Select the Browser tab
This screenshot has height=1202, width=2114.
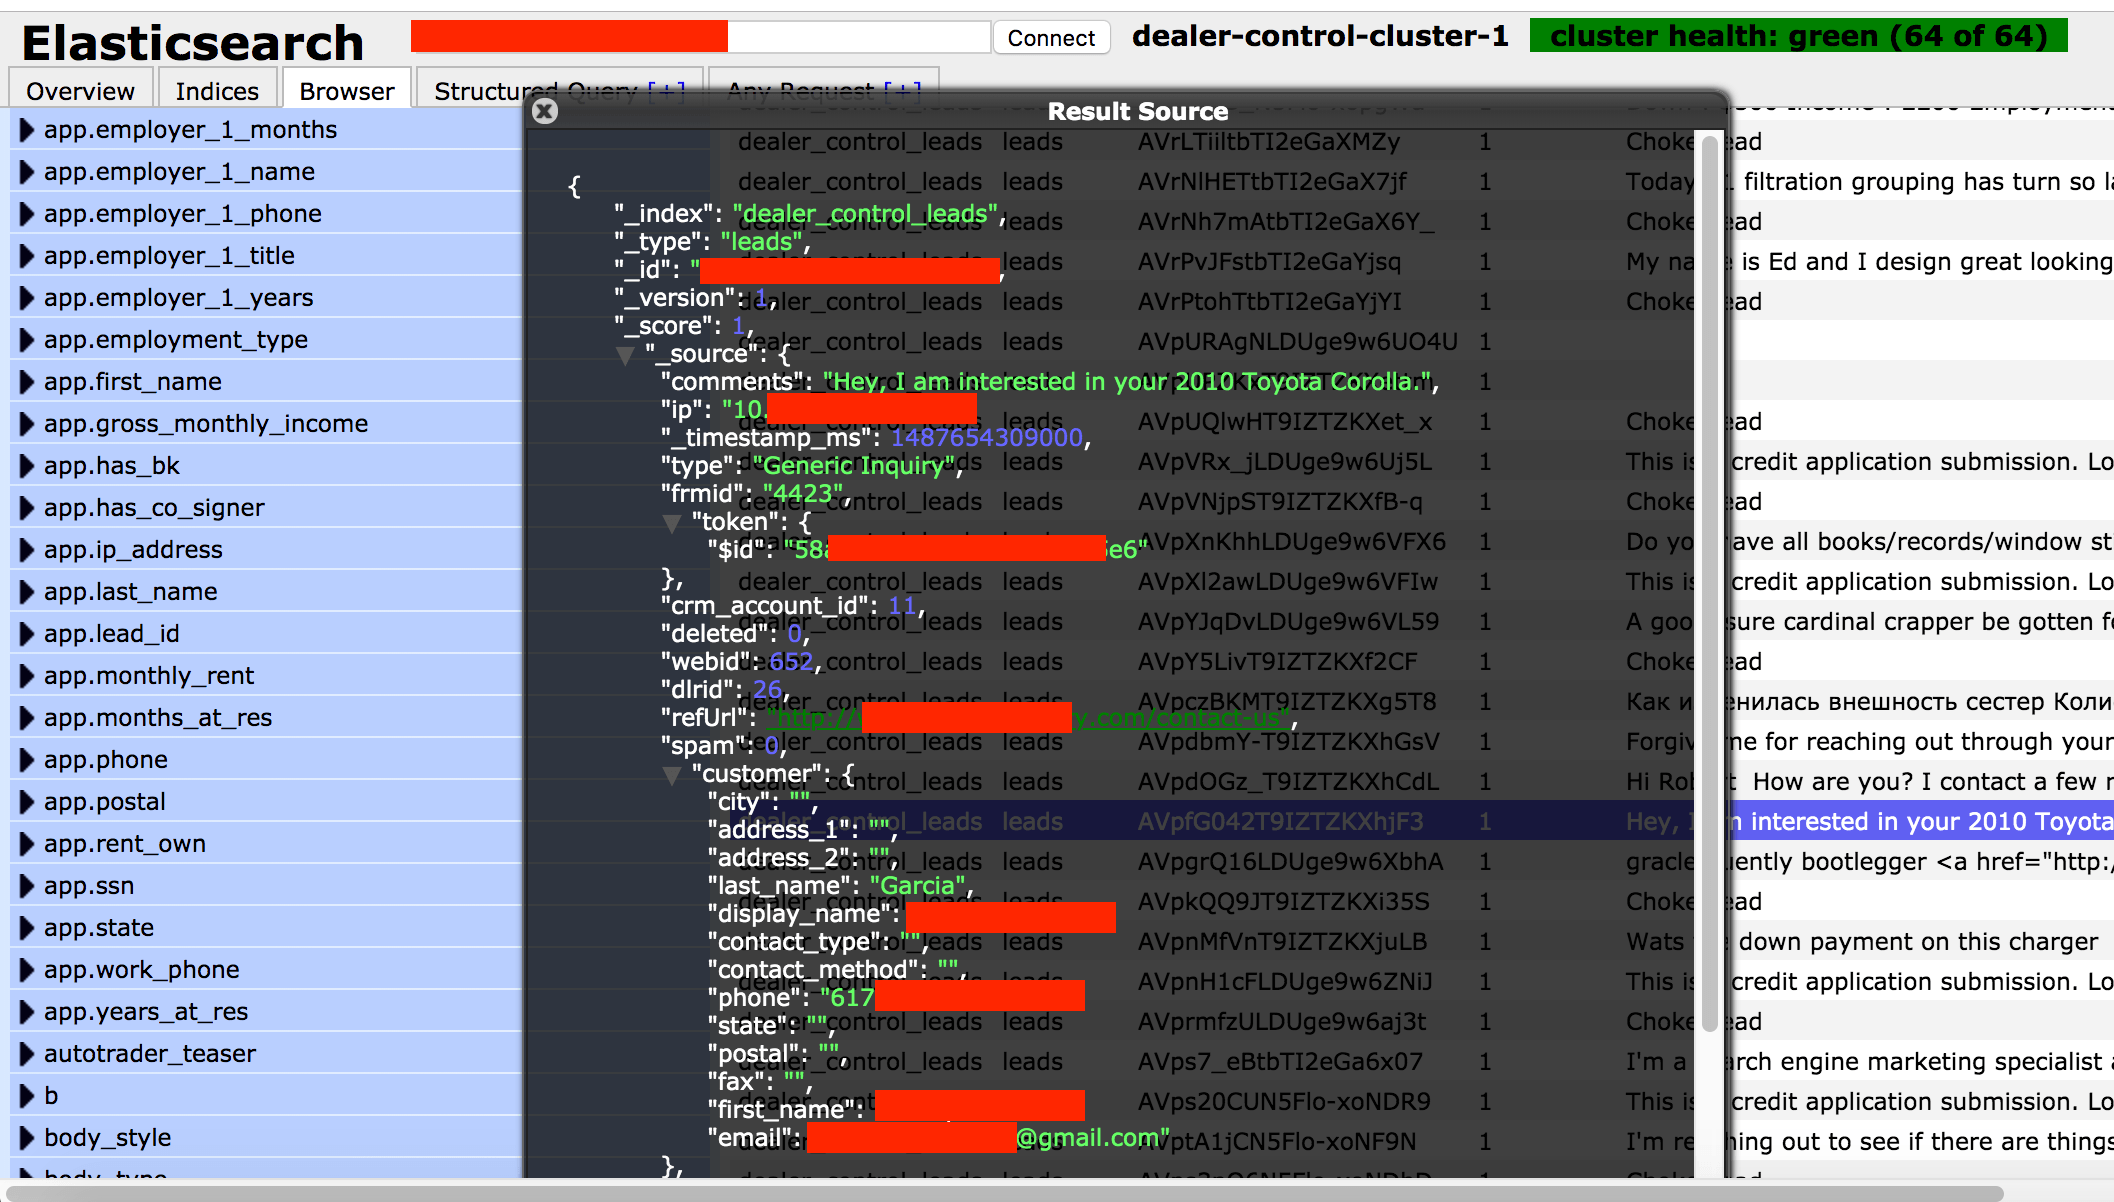coord(346,91)
